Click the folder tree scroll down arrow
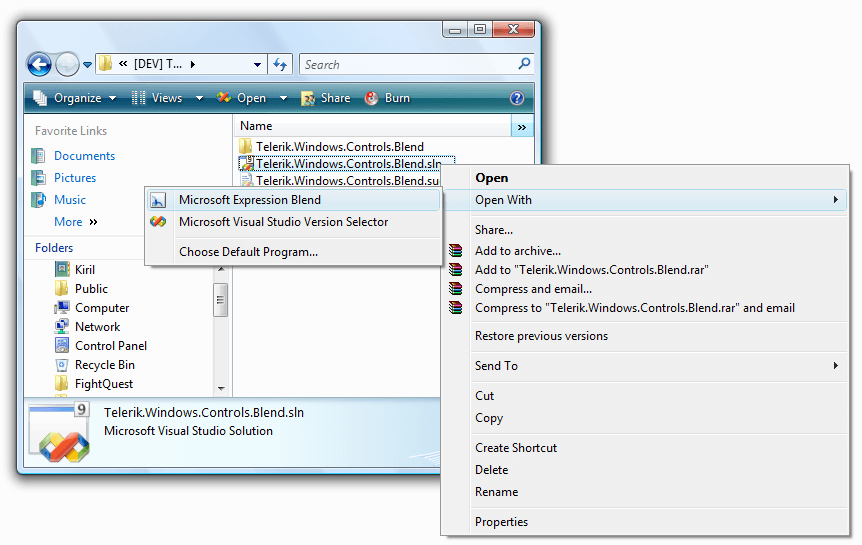This screenshot has width=862, height=545. point(221,388)
